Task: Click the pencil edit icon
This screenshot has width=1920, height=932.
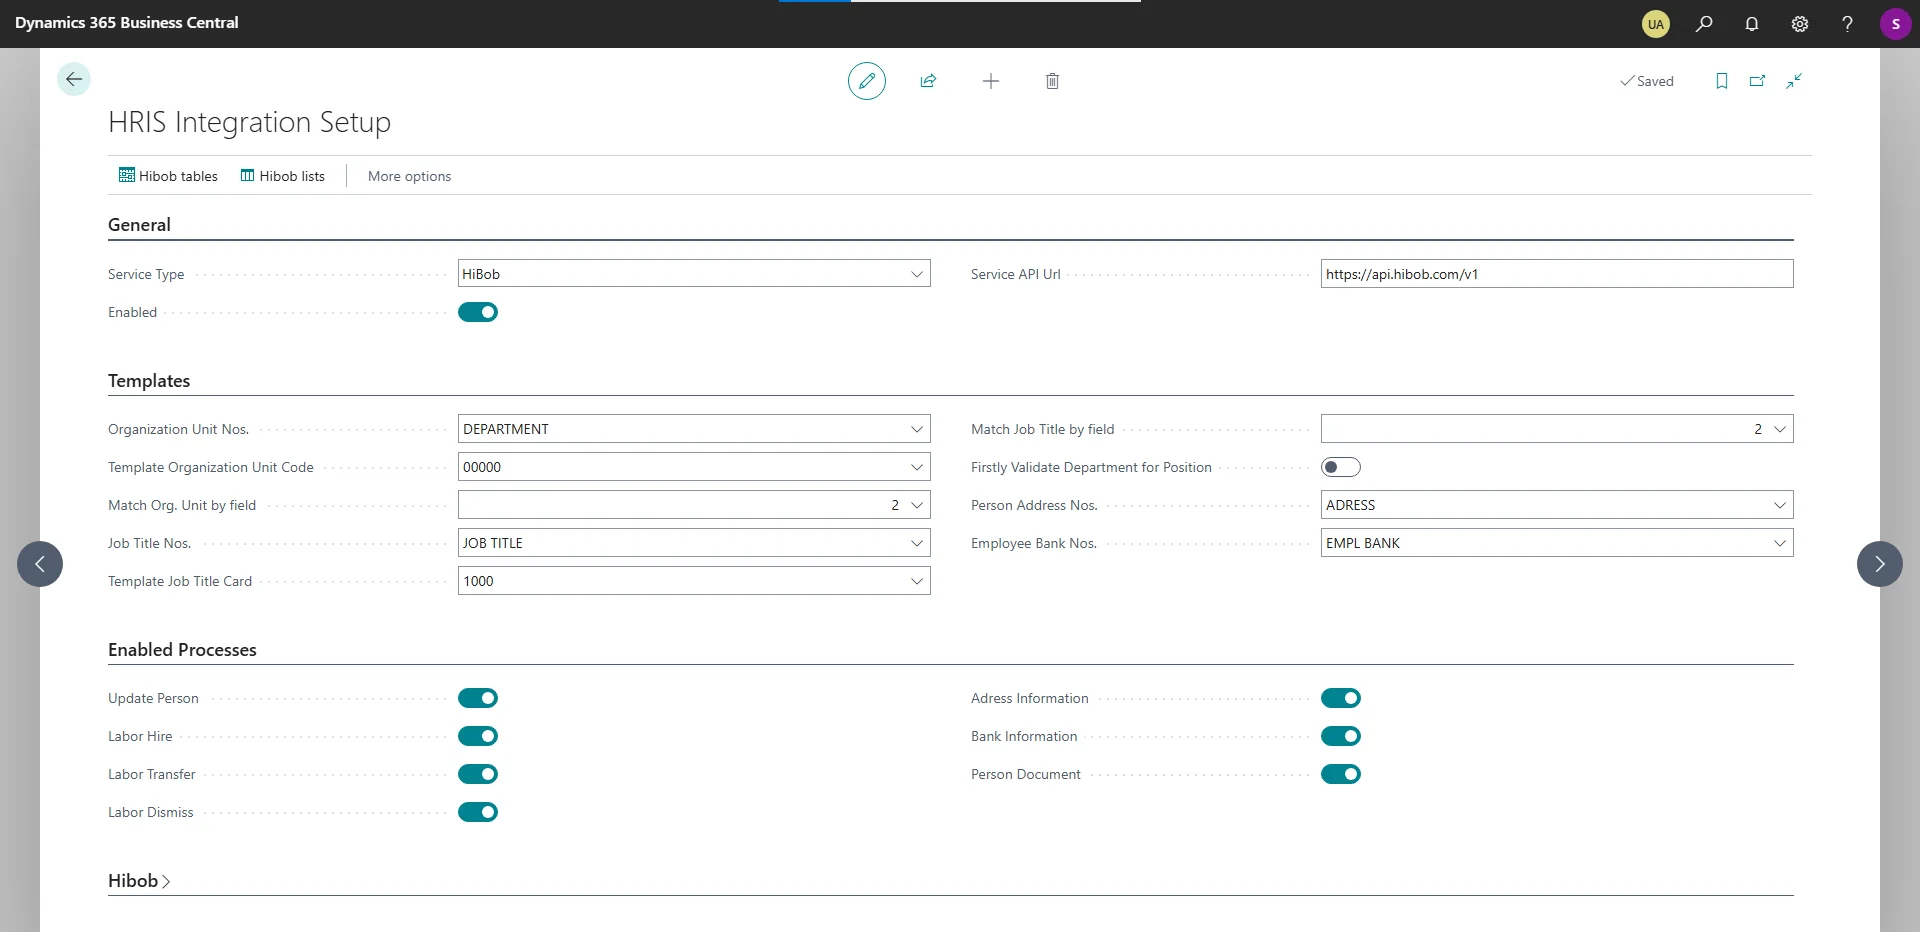Action: pos(866,81)
